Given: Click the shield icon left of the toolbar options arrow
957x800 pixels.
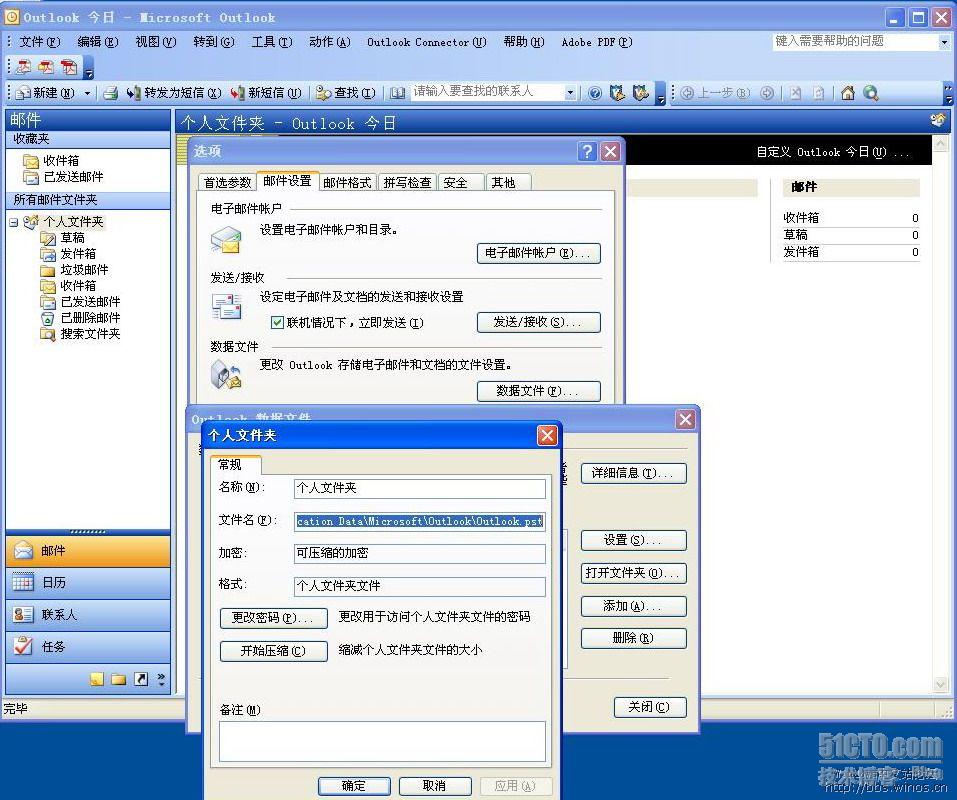Looking at the screenshot, I should (x=640, y=93).
